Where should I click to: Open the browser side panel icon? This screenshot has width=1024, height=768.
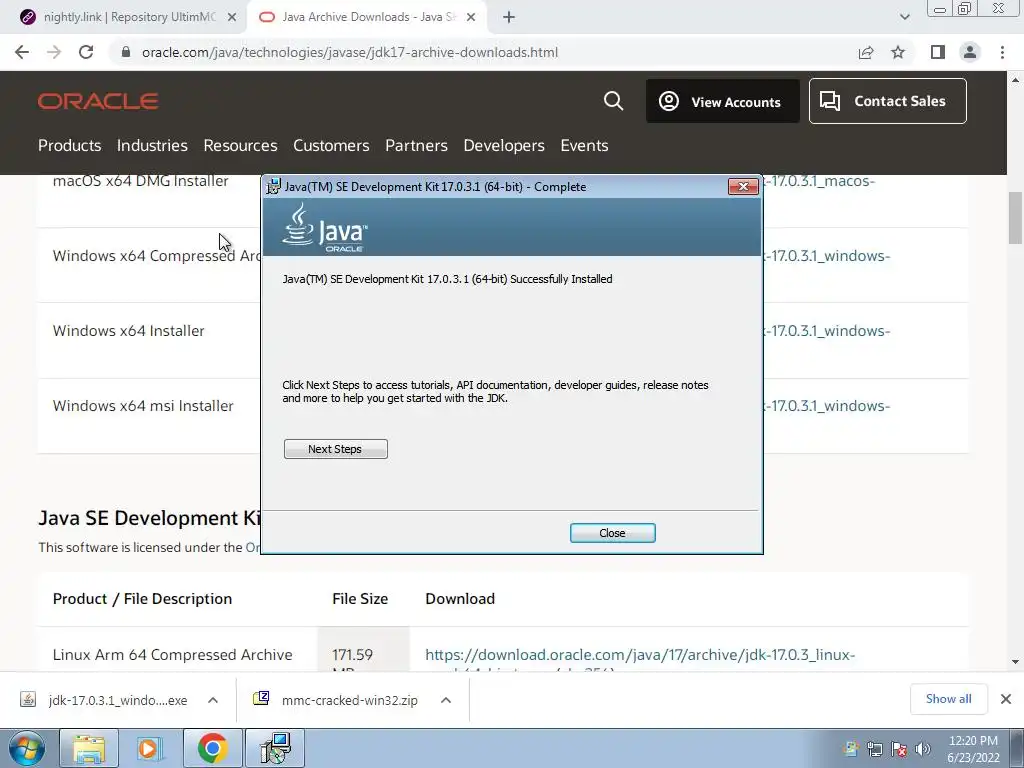pos(937,52)
